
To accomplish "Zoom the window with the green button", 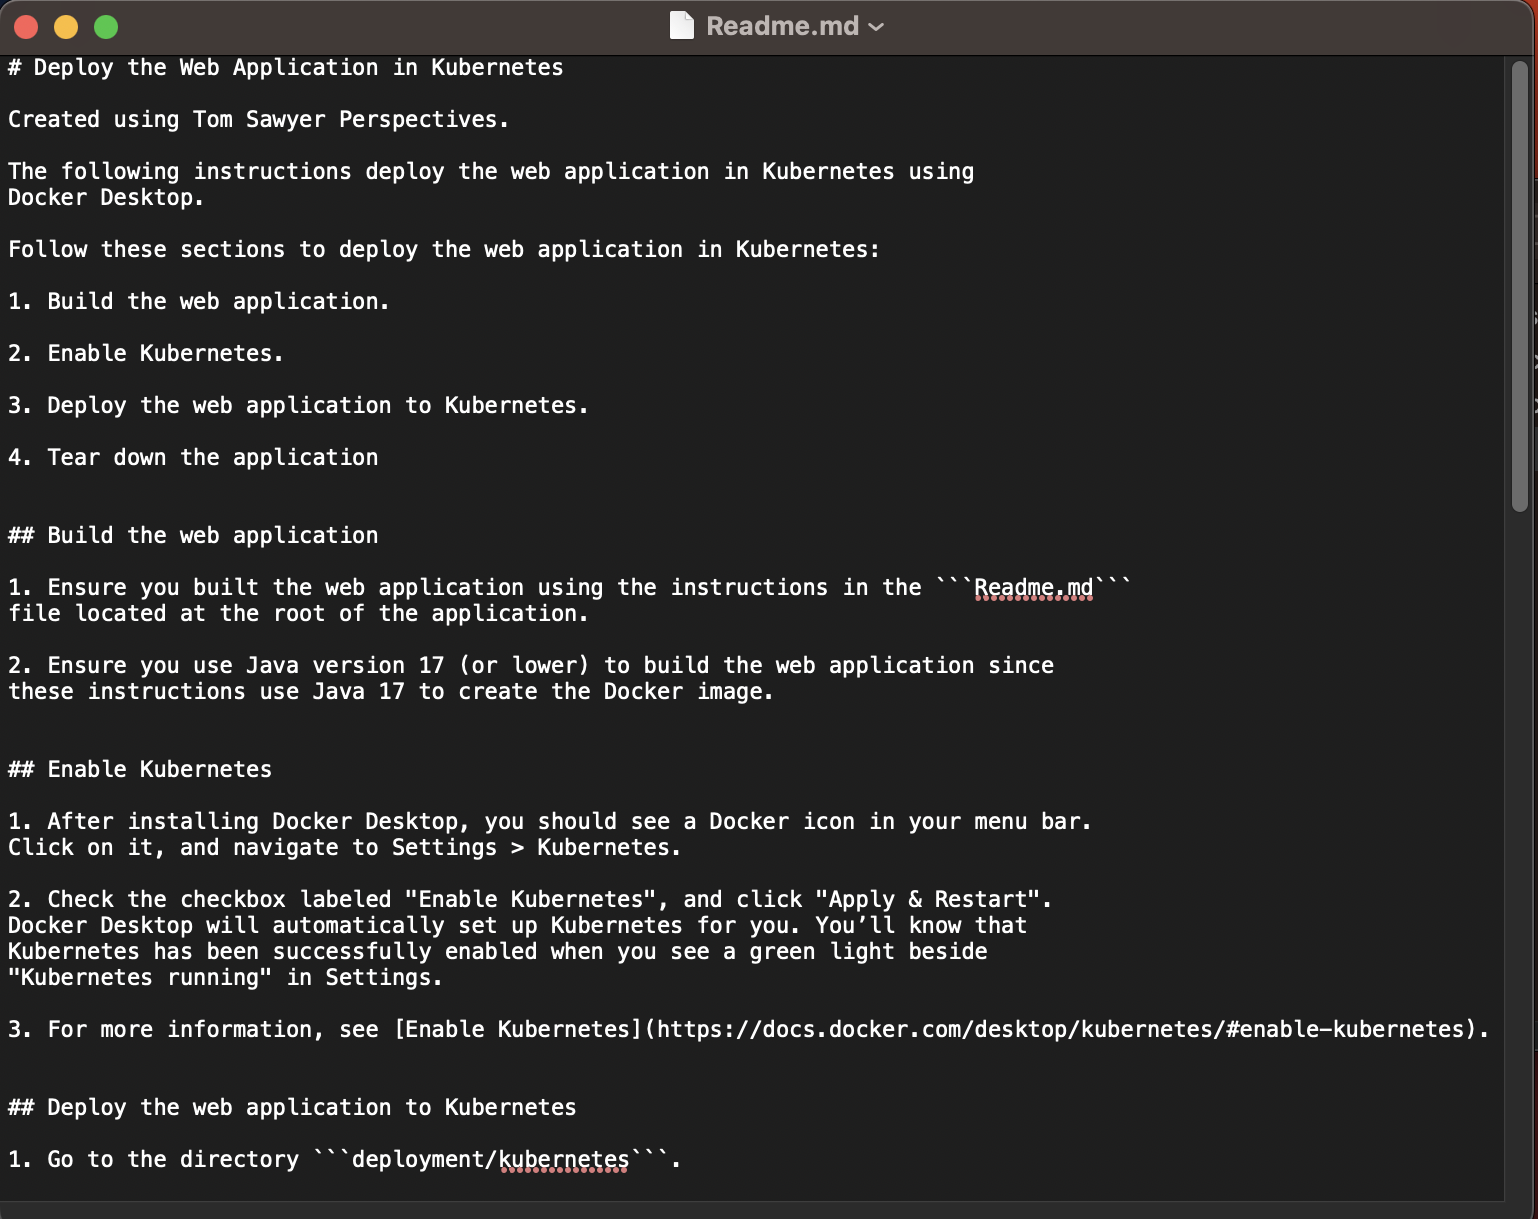I will pos(106,27).
